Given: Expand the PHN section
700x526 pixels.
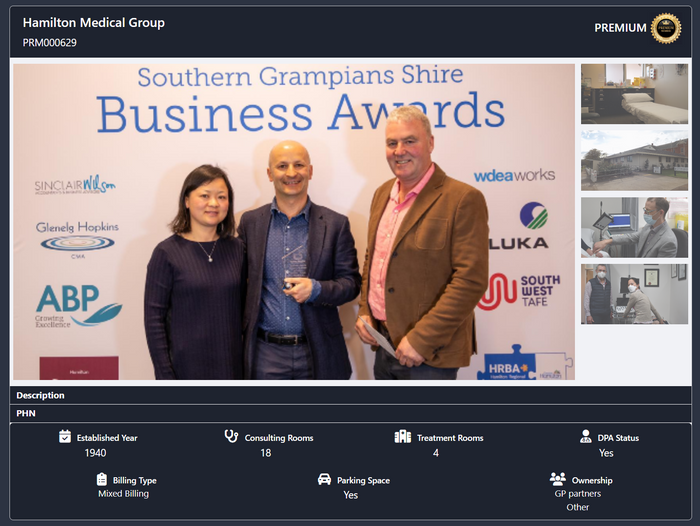Looking at the screenshot, I should (x=350, y=413).
